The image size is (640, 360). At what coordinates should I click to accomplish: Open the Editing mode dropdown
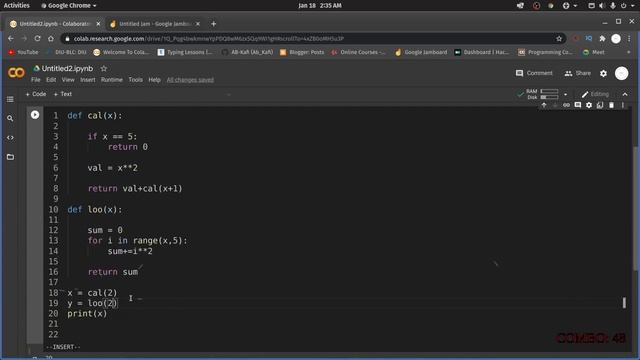pos(595,94)
